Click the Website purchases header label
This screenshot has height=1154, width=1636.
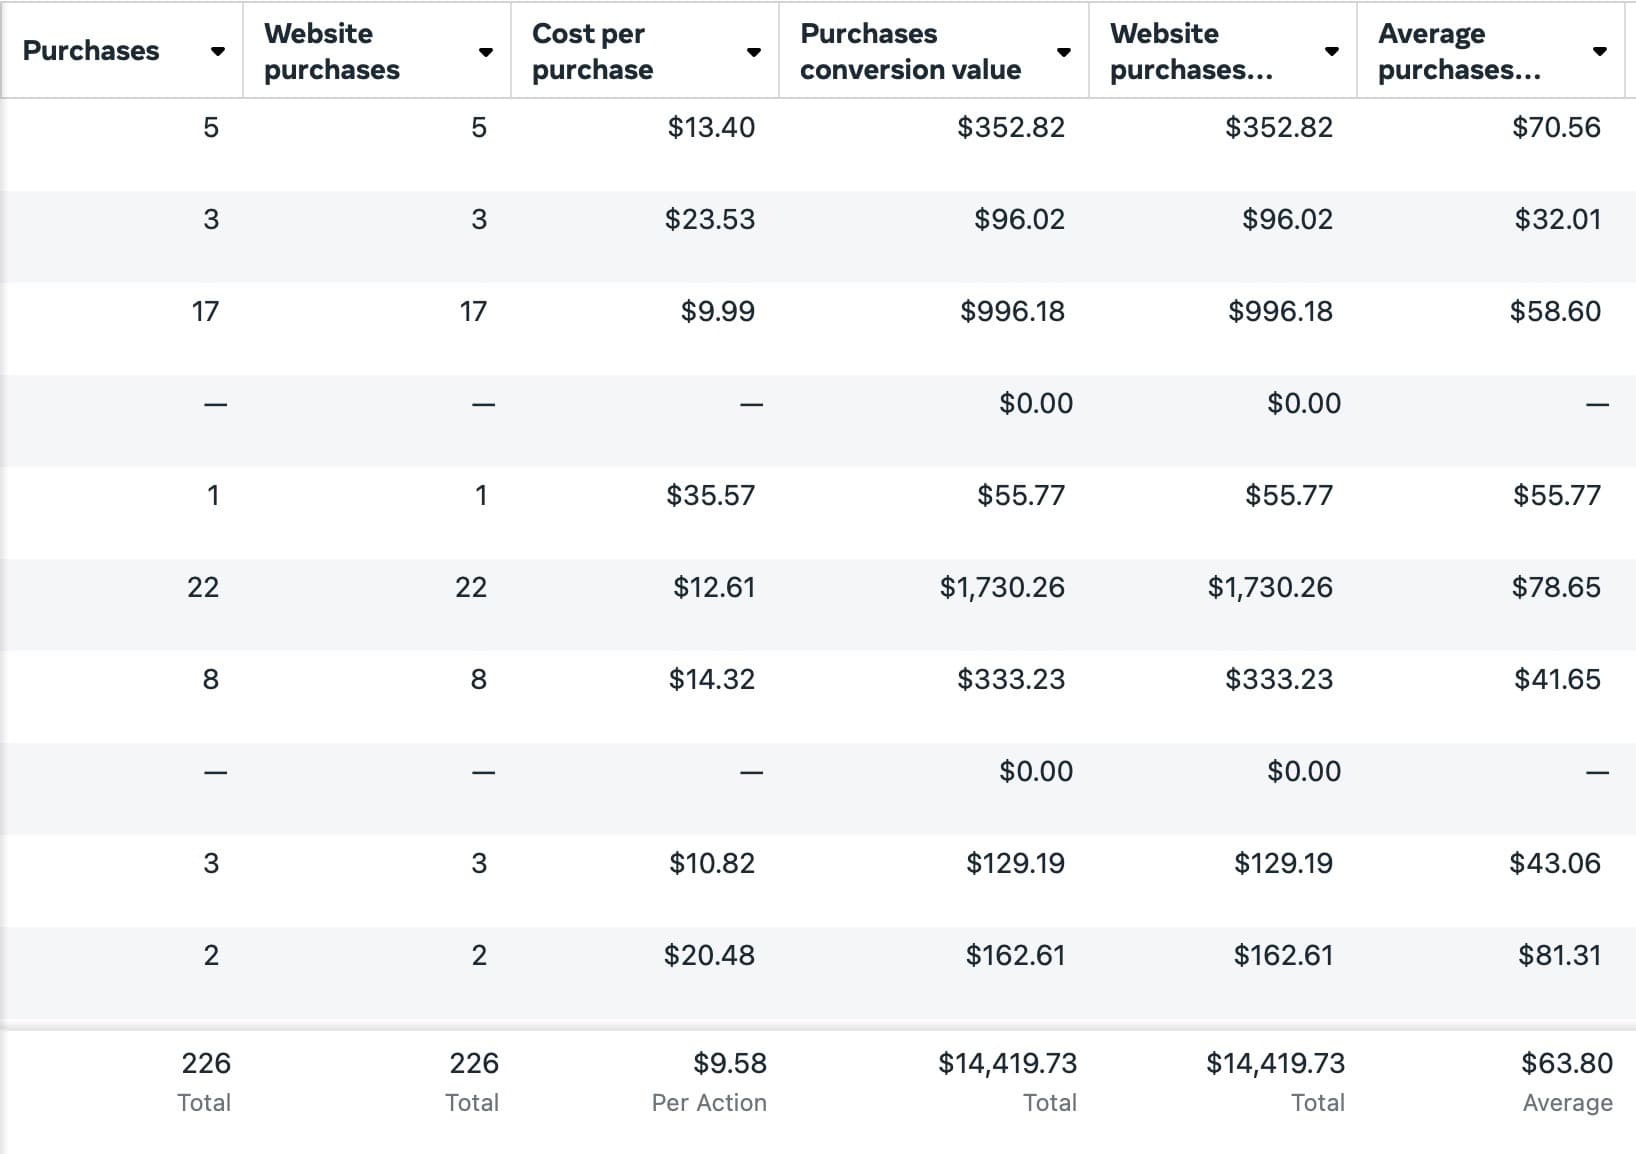click(331, 51)
